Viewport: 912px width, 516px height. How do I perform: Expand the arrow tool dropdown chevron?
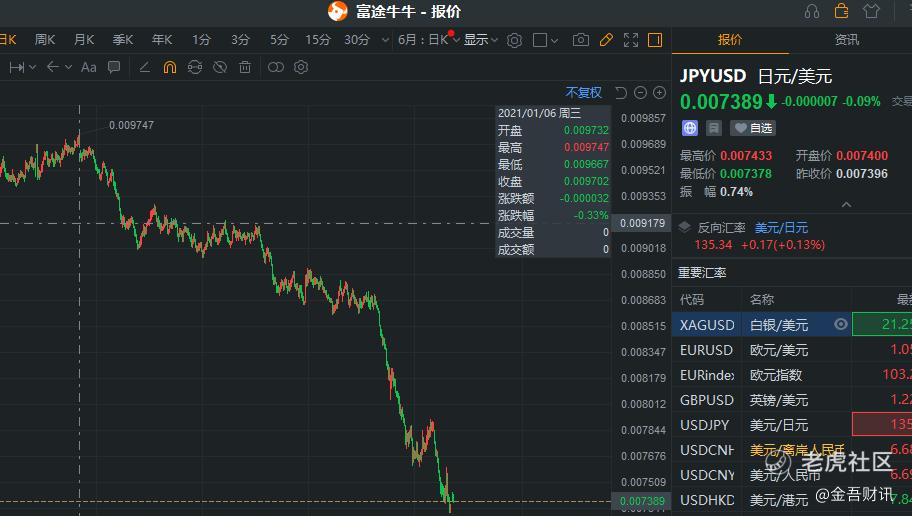tap(69, 67)
